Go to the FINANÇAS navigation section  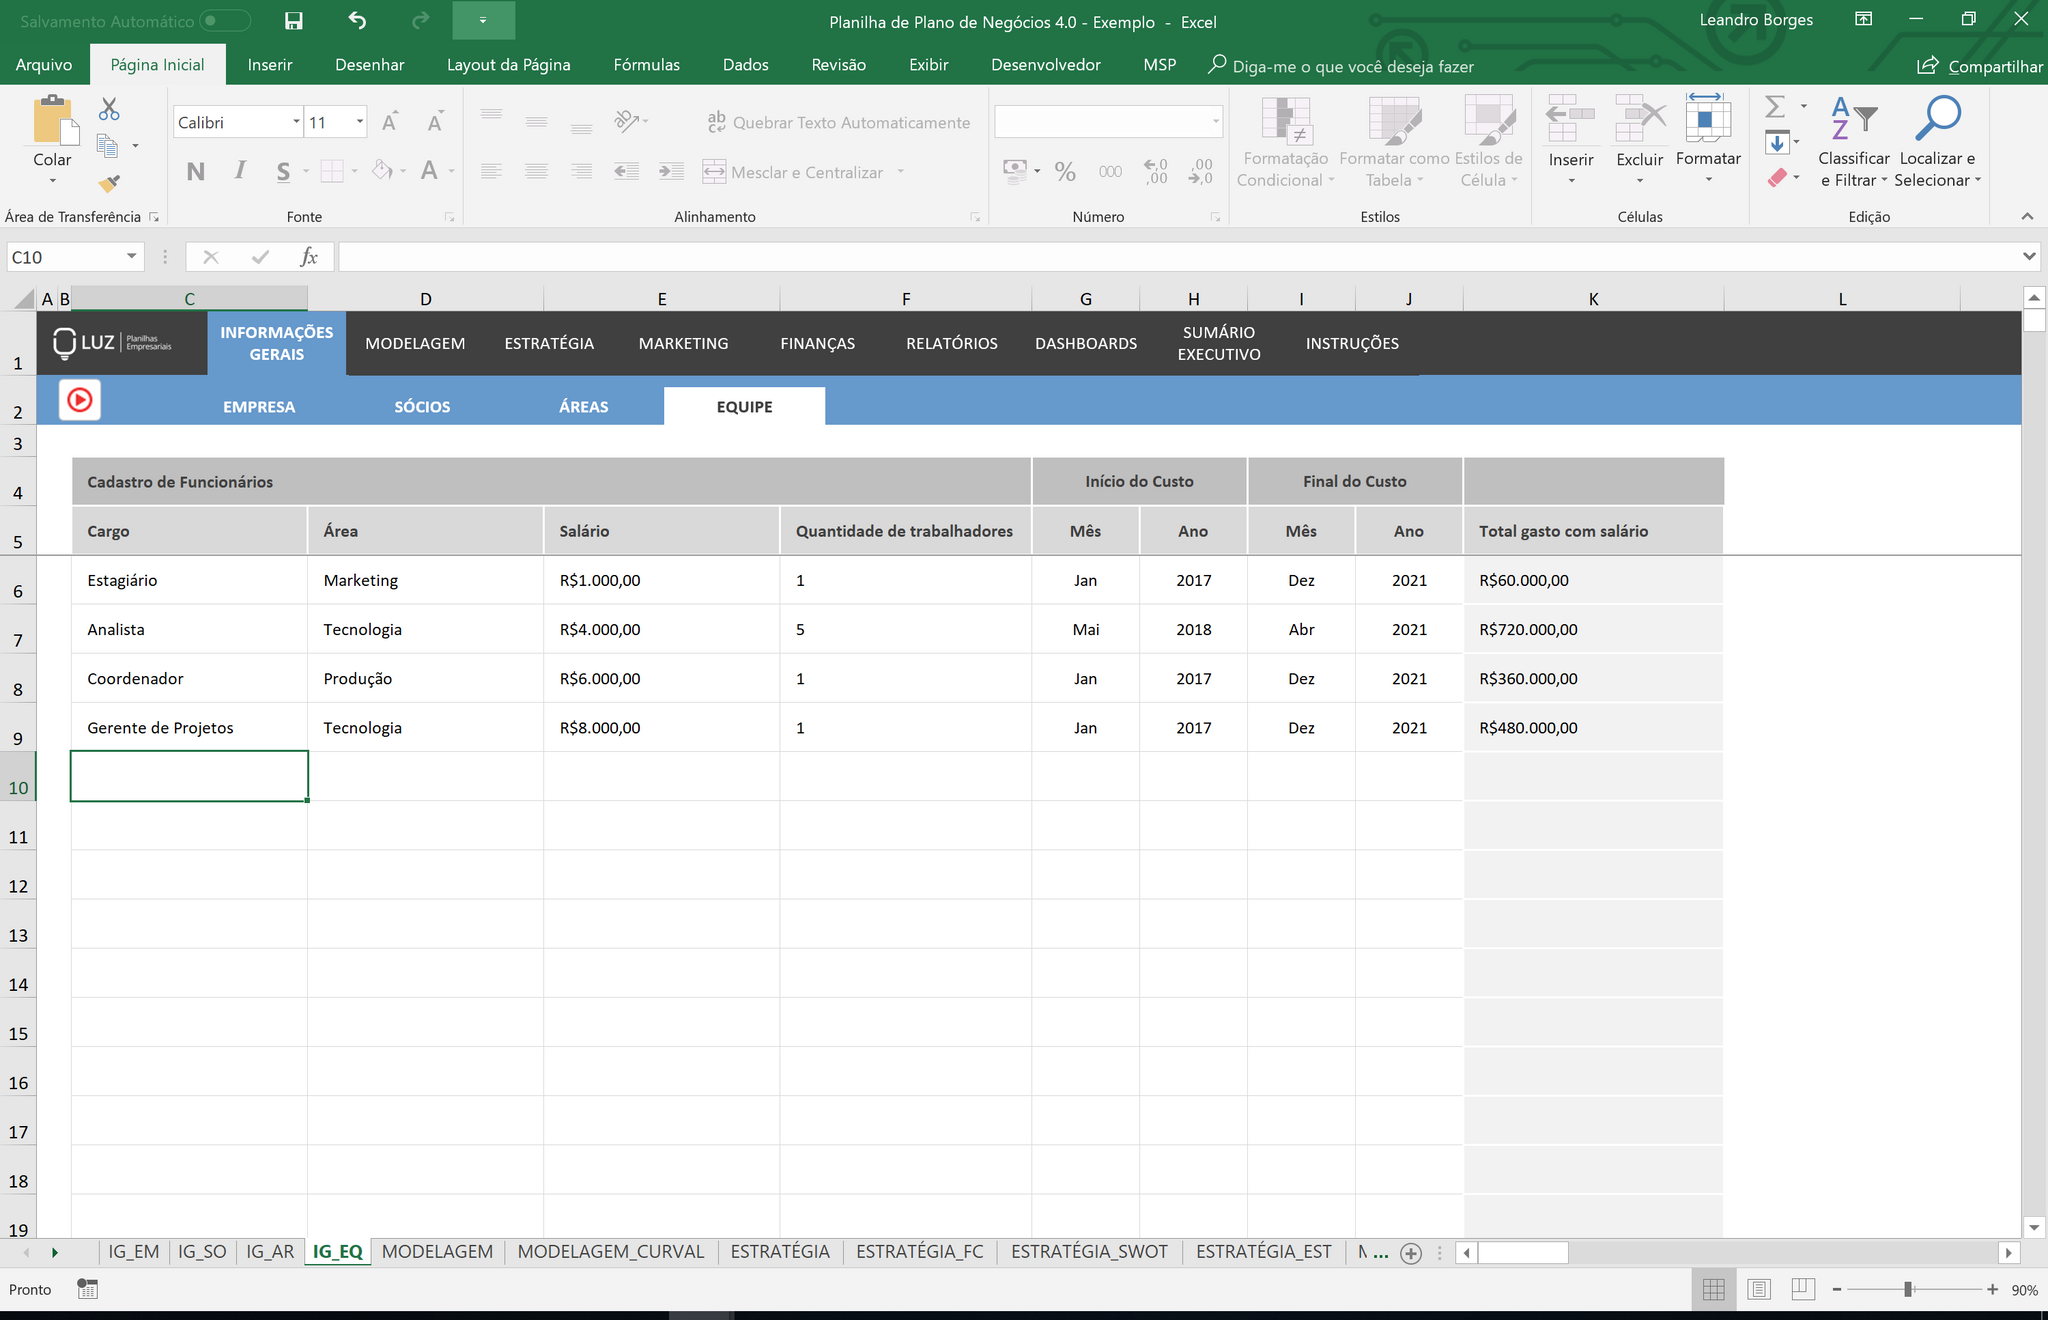(817, 343)
